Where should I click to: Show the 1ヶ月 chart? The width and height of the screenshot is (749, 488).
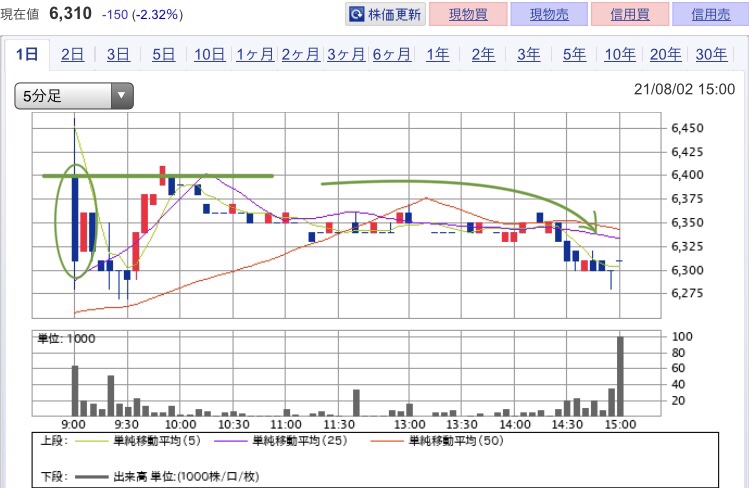[255, 54]
